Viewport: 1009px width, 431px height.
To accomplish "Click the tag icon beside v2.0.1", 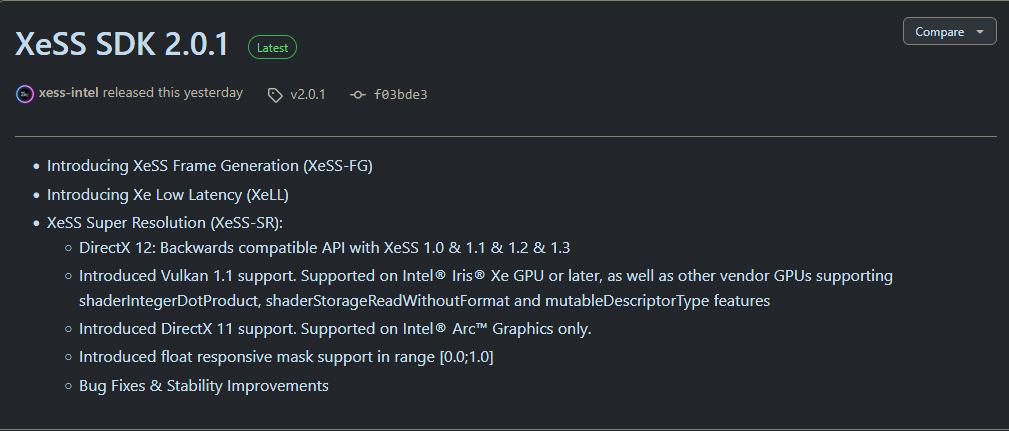I will click(x=275, y=95).
